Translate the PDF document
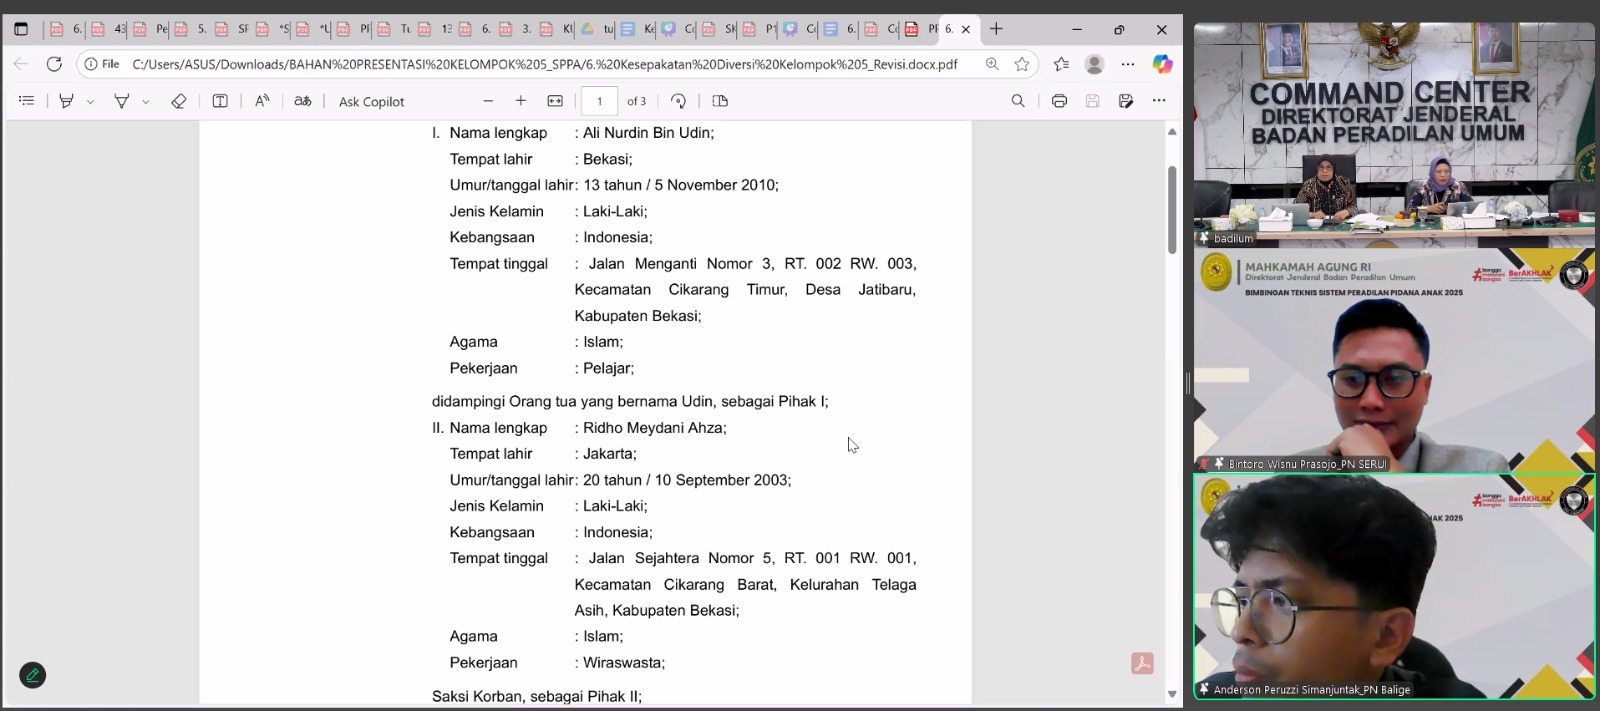Image resolution: width=1600 pixels, height=711 pixels. tap(303, 101)
